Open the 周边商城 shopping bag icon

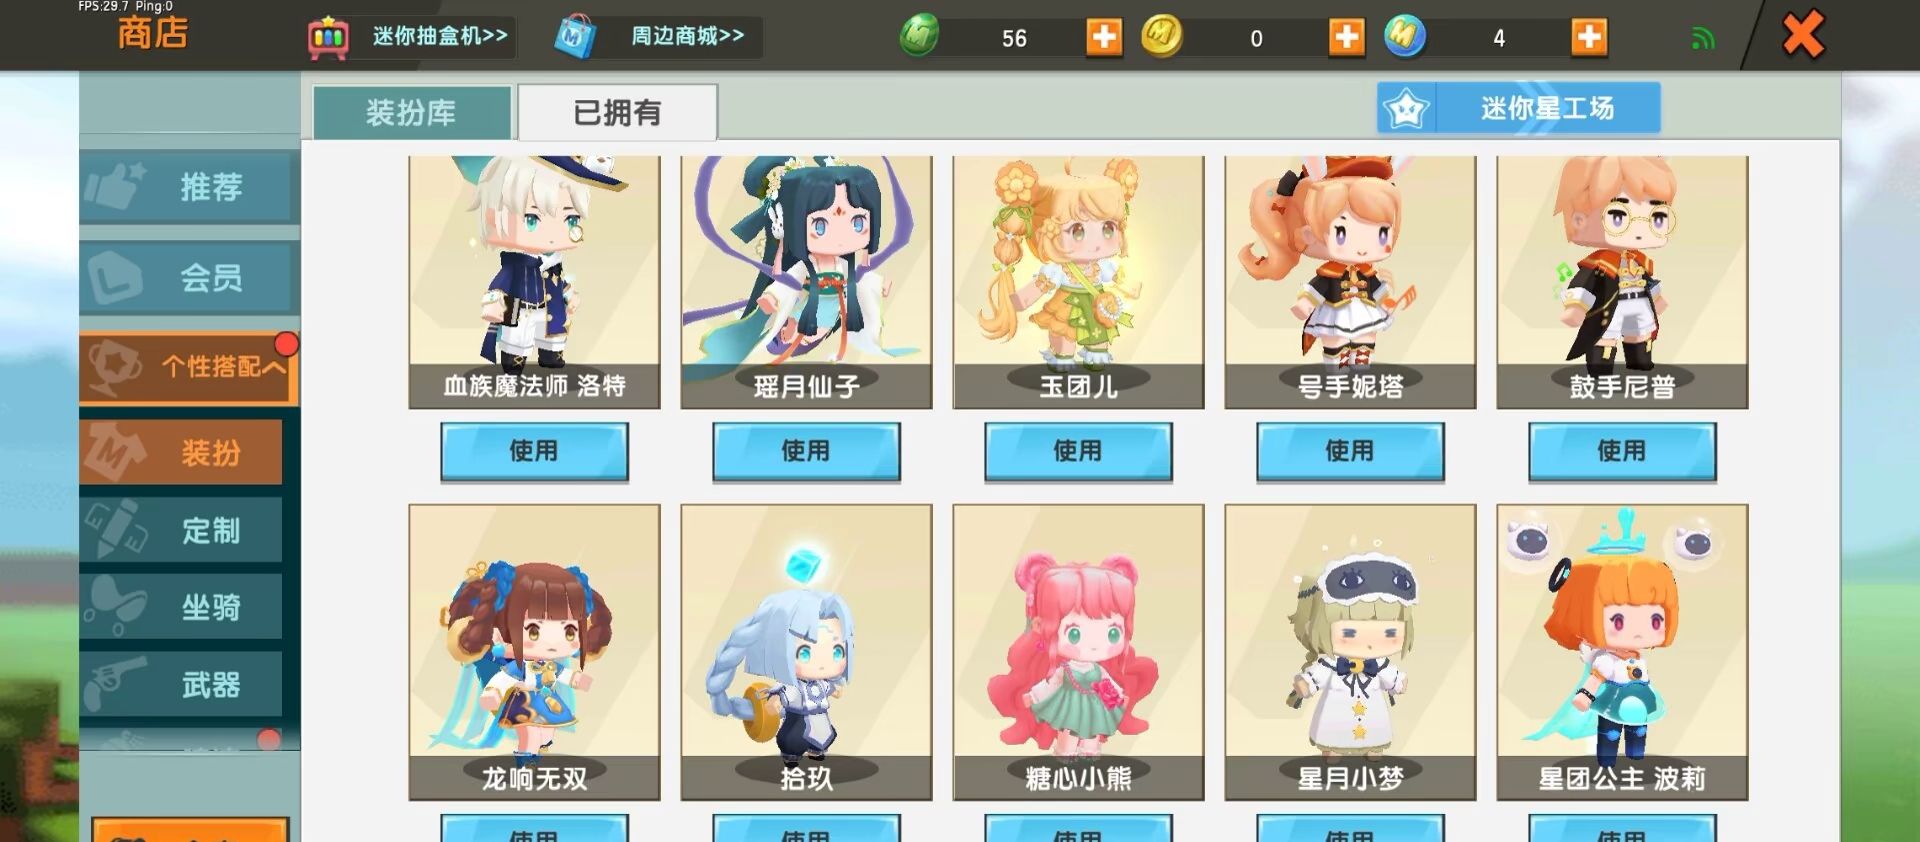[x=576, y=37]
